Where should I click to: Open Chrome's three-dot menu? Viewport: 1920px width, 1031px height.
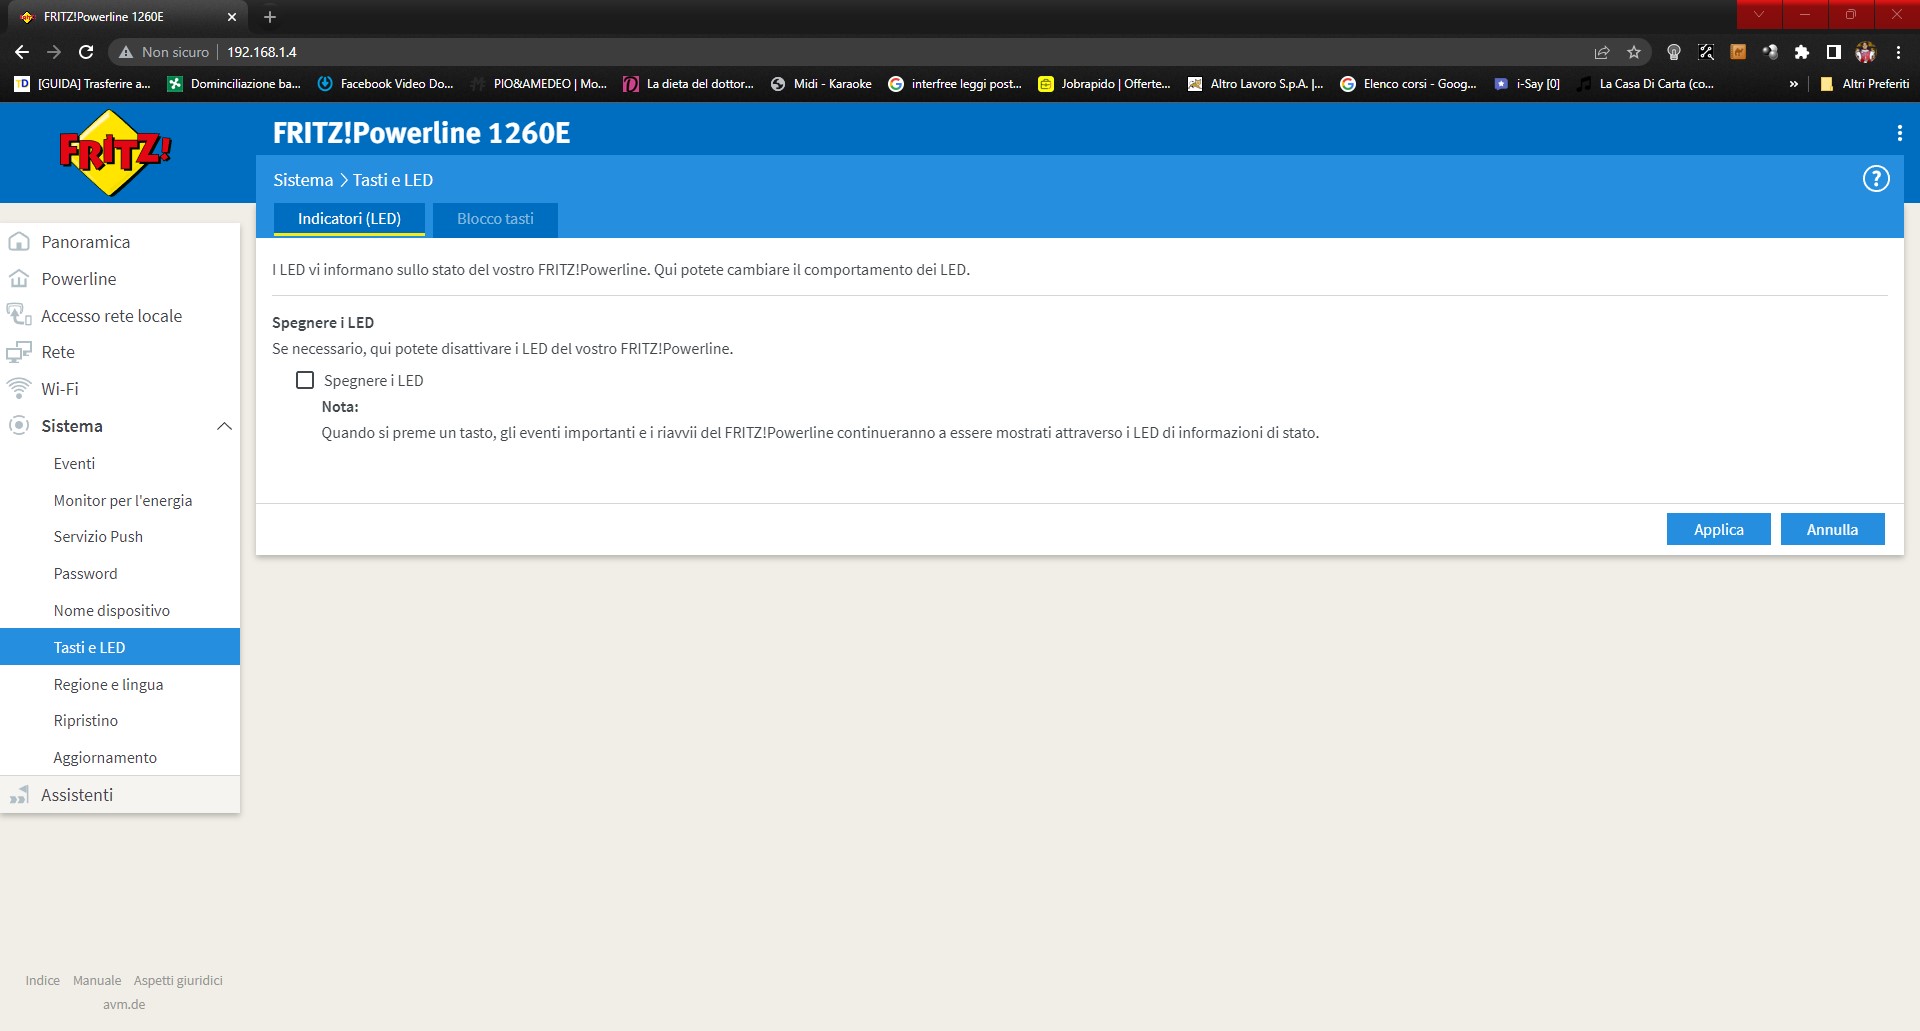click(x=1898, y=52)
